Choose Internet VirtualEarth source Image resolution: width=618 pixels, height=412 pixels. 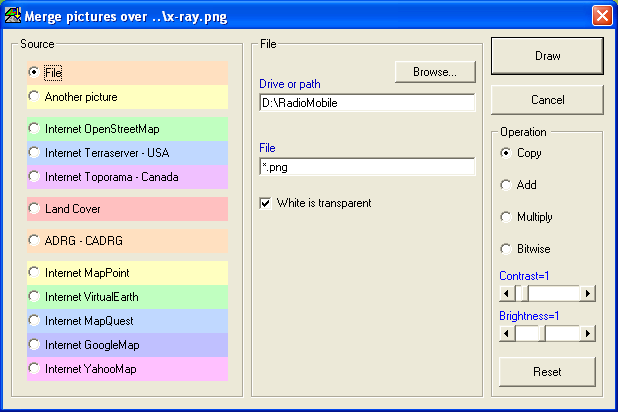tap(34, 296)
